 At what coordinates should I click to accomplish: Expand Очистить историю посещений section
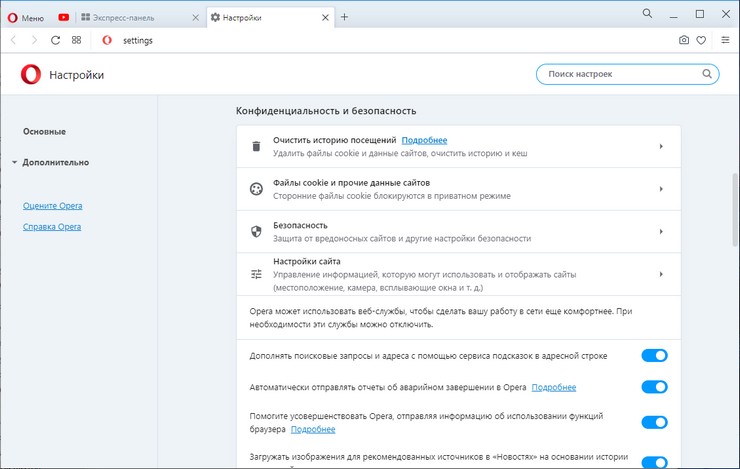[x=460, y=147]
